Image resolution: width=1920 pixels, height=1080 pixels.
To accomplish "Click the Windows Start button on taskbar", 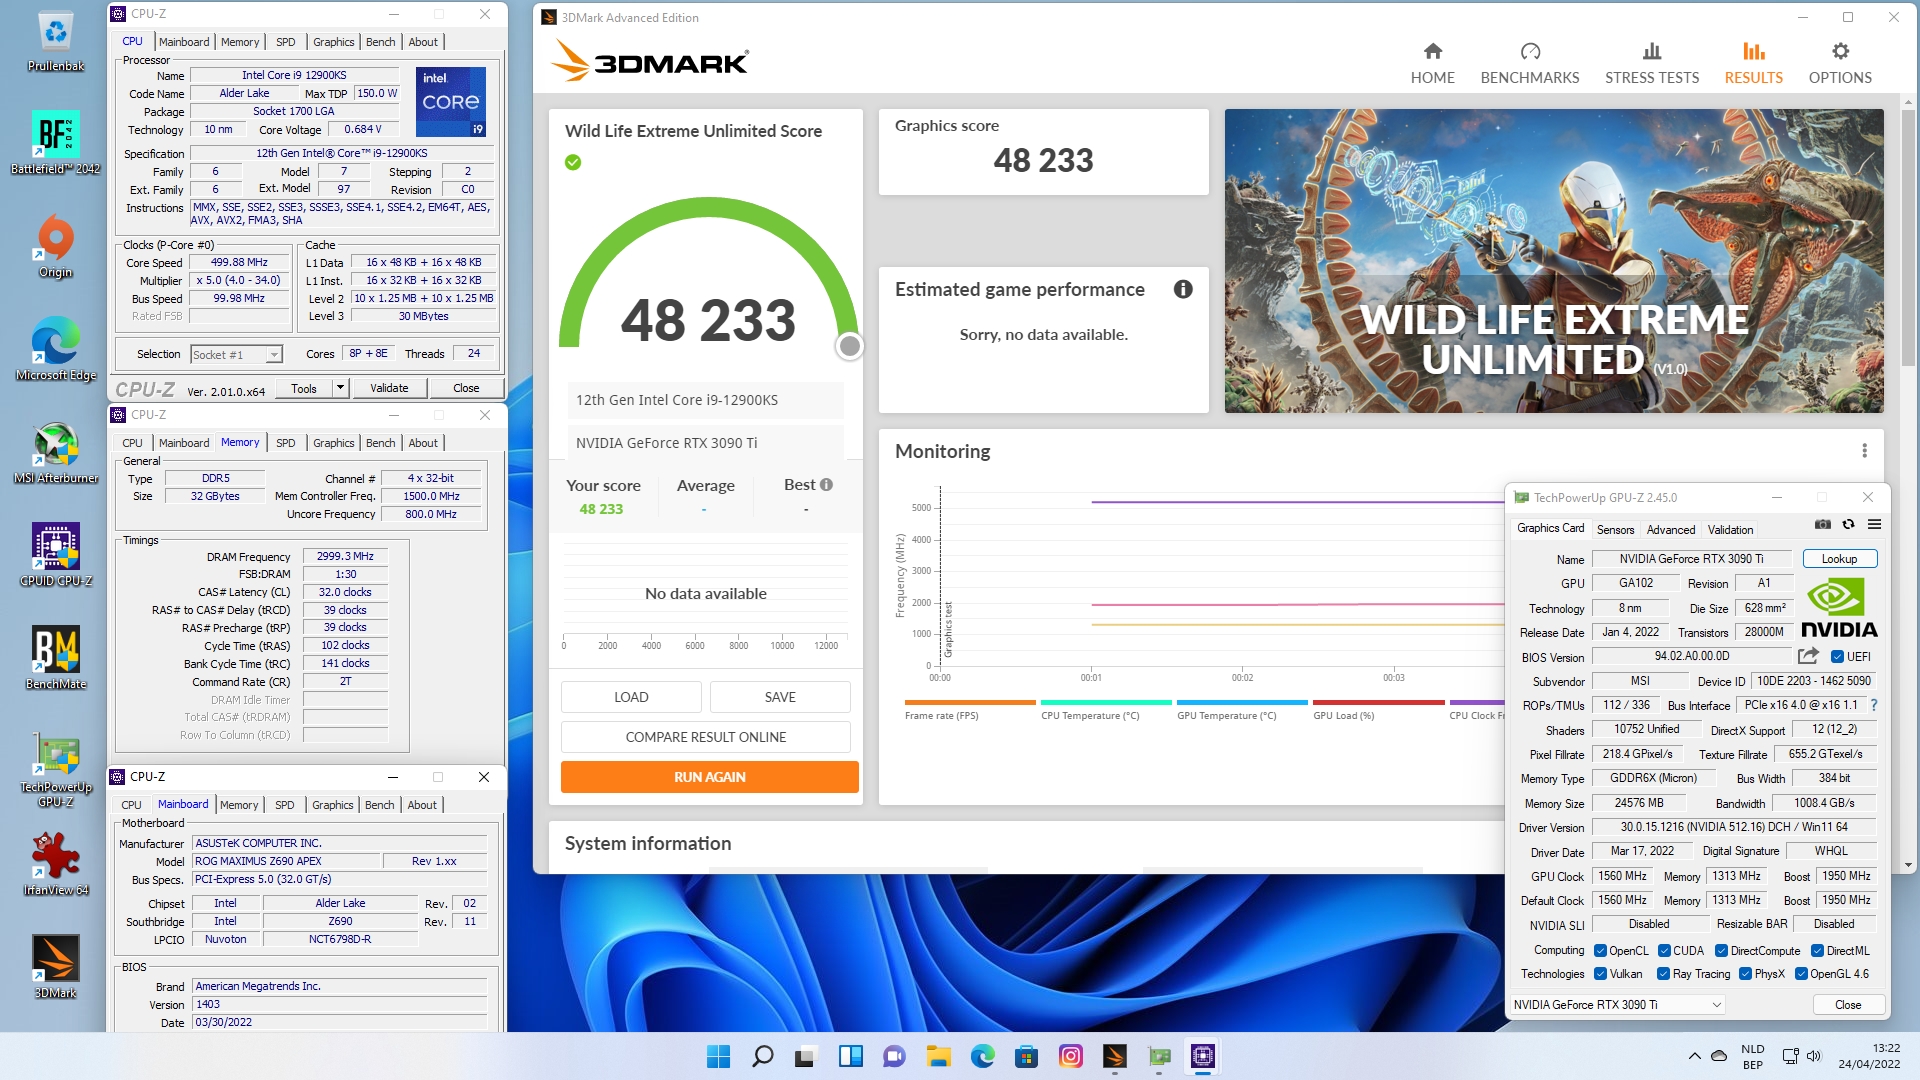I will coord(718,1056).
